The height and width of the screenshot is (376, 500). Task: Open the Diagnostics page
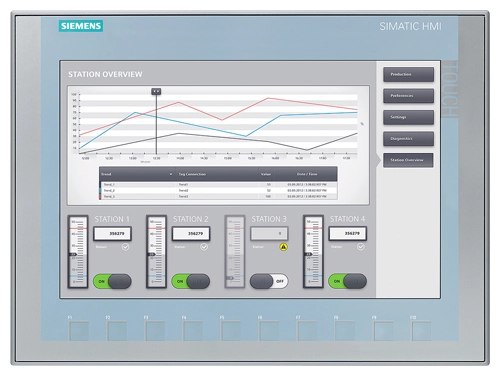pyautogui.click(x=408, y=139)
